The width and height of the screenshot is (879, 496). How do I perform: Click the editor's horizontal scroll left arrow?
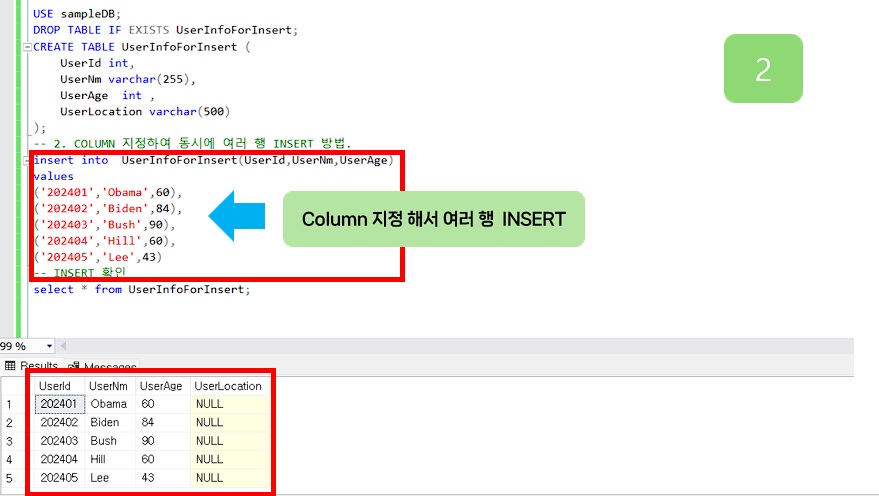click(63, 346)
